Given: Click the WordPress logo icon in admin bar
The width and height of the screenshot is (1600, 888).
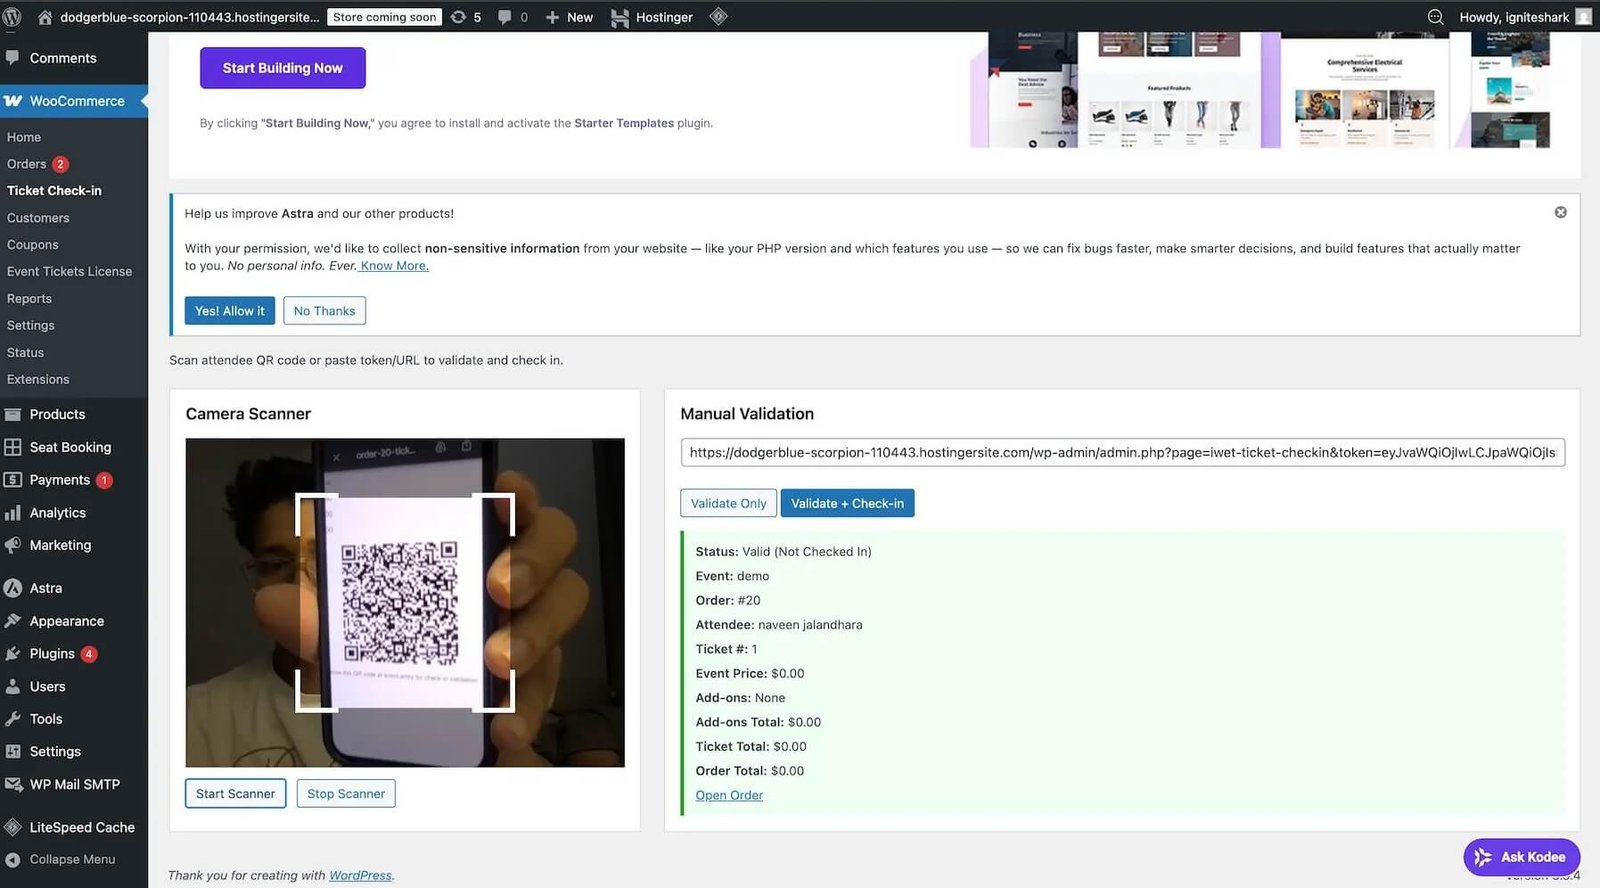Looking at the screenshot, I should [x=12, y=17].
